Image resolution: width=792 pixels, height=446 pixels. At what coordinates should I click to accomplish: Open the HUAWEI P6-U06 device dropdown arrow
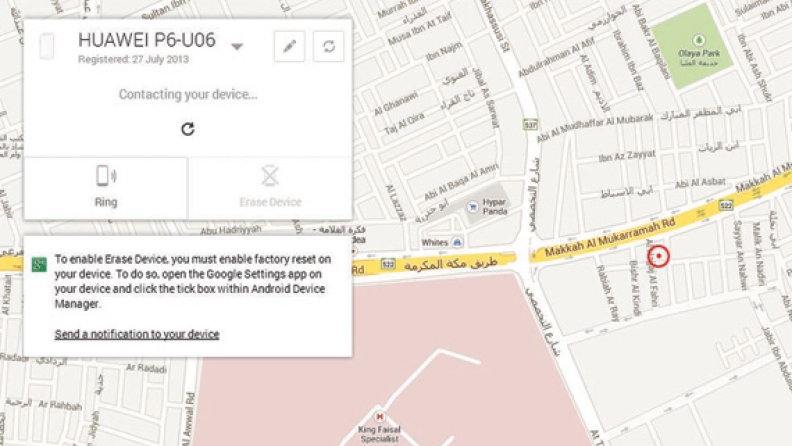[237, 47]
